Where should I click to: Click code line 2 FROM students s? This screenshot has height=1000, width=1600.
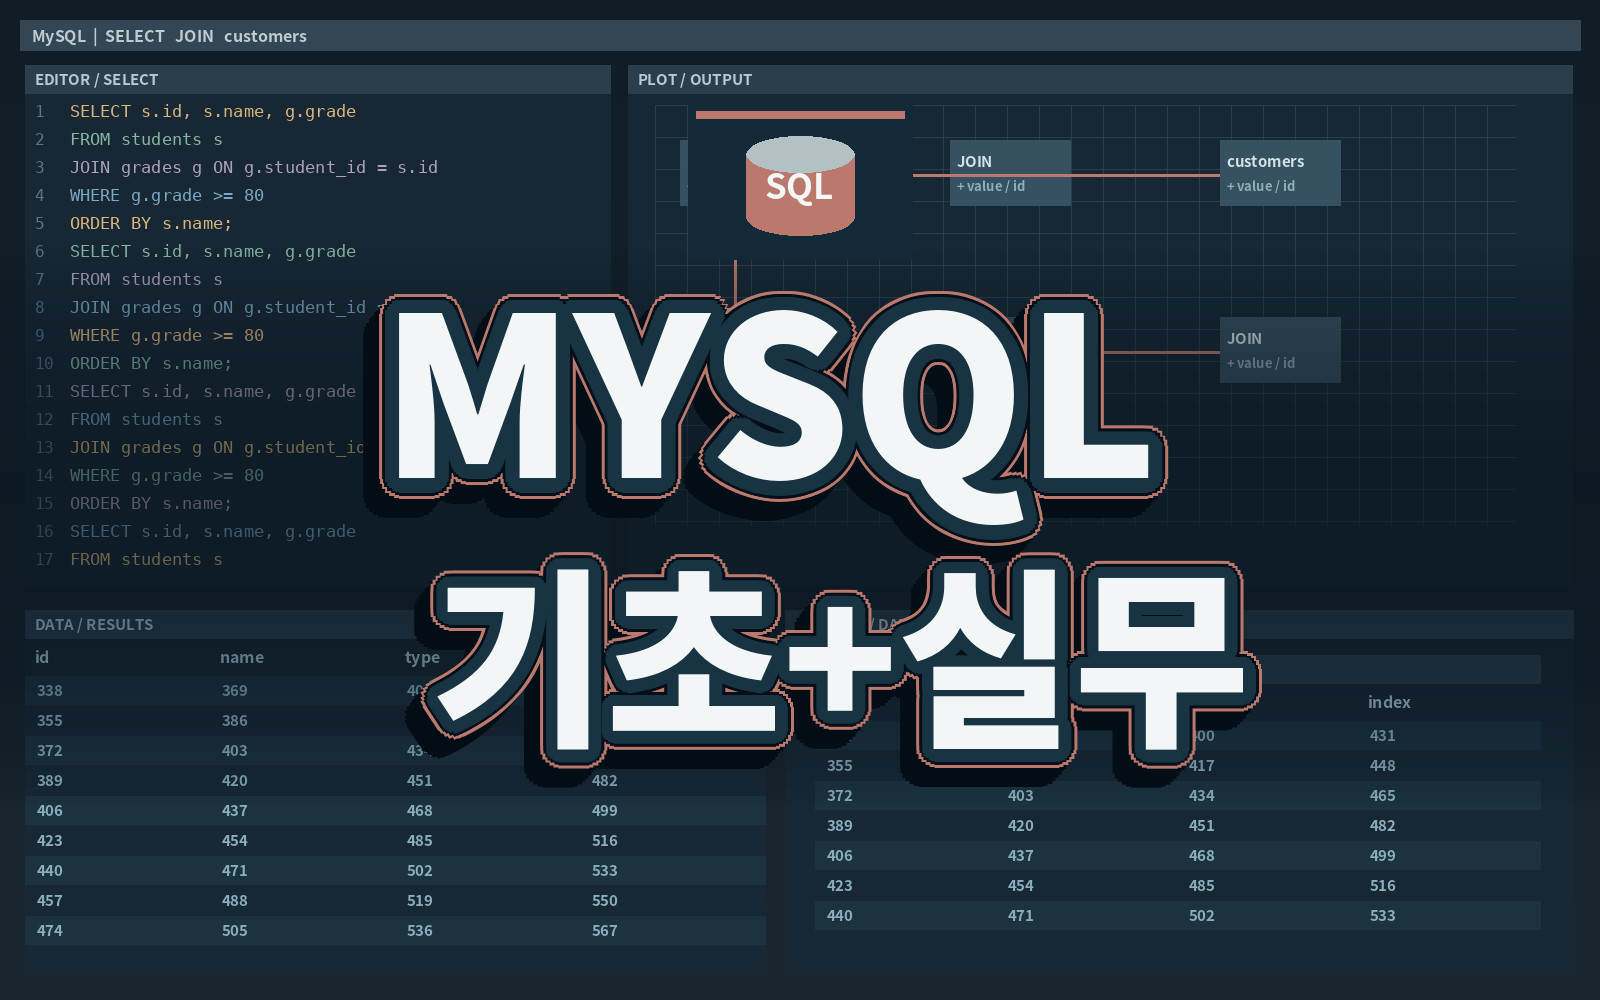tap(146, 139)
